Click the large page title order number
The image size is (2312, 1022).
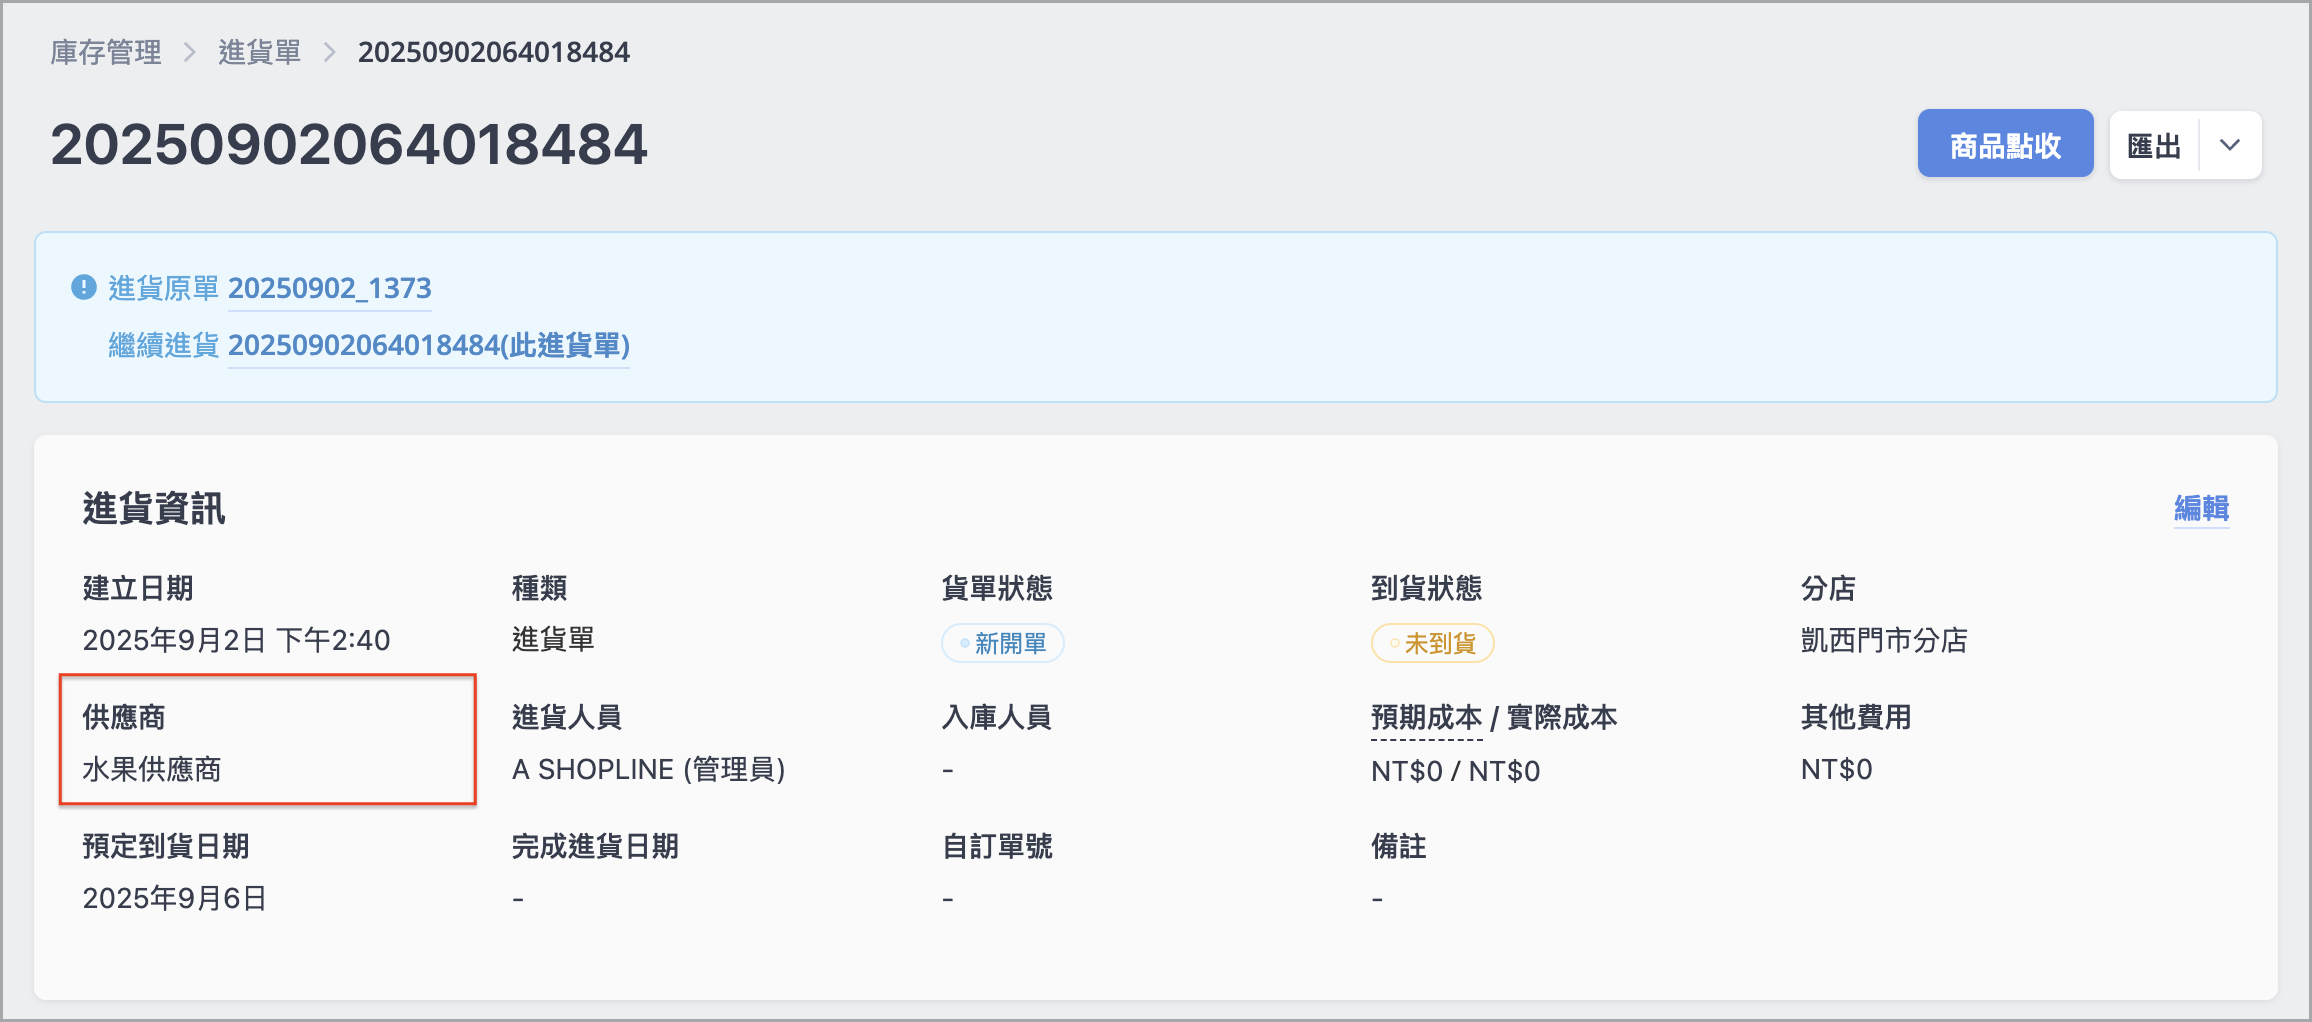pyautogui.click(x=349, y=145)
